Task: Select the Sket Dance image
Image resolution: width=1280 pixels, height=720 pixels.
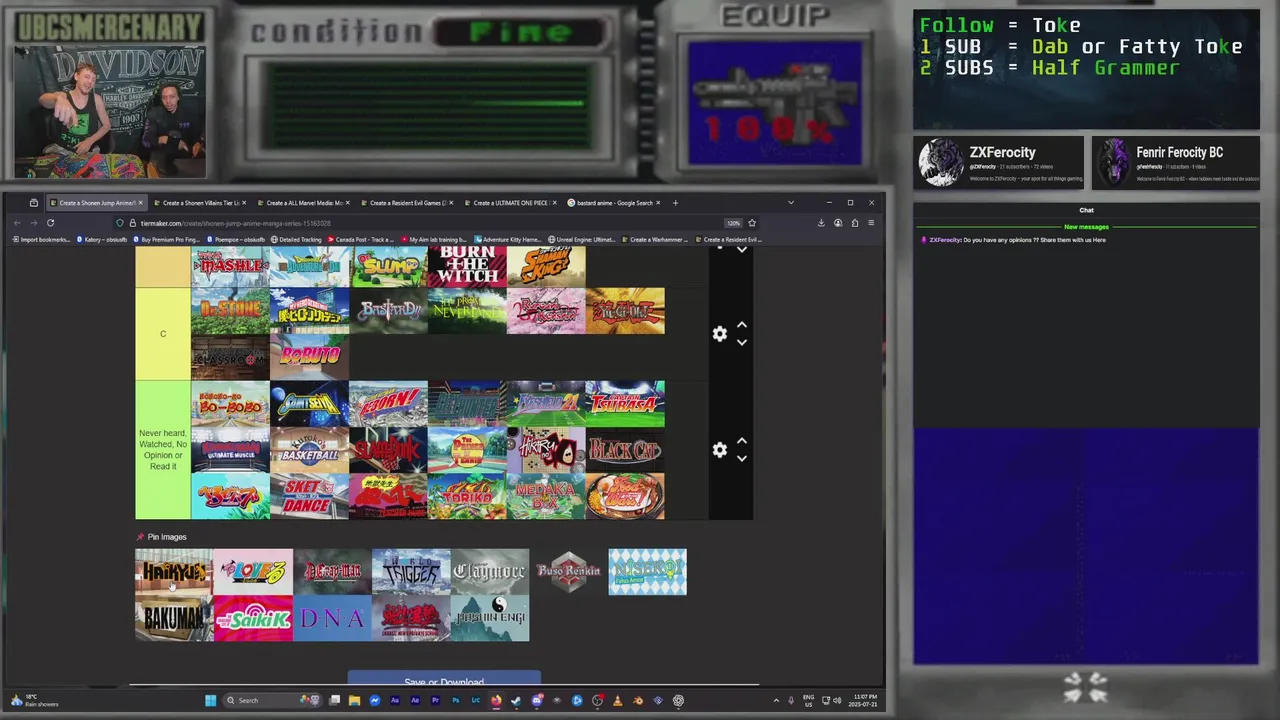Action: [x=309, y=496]
